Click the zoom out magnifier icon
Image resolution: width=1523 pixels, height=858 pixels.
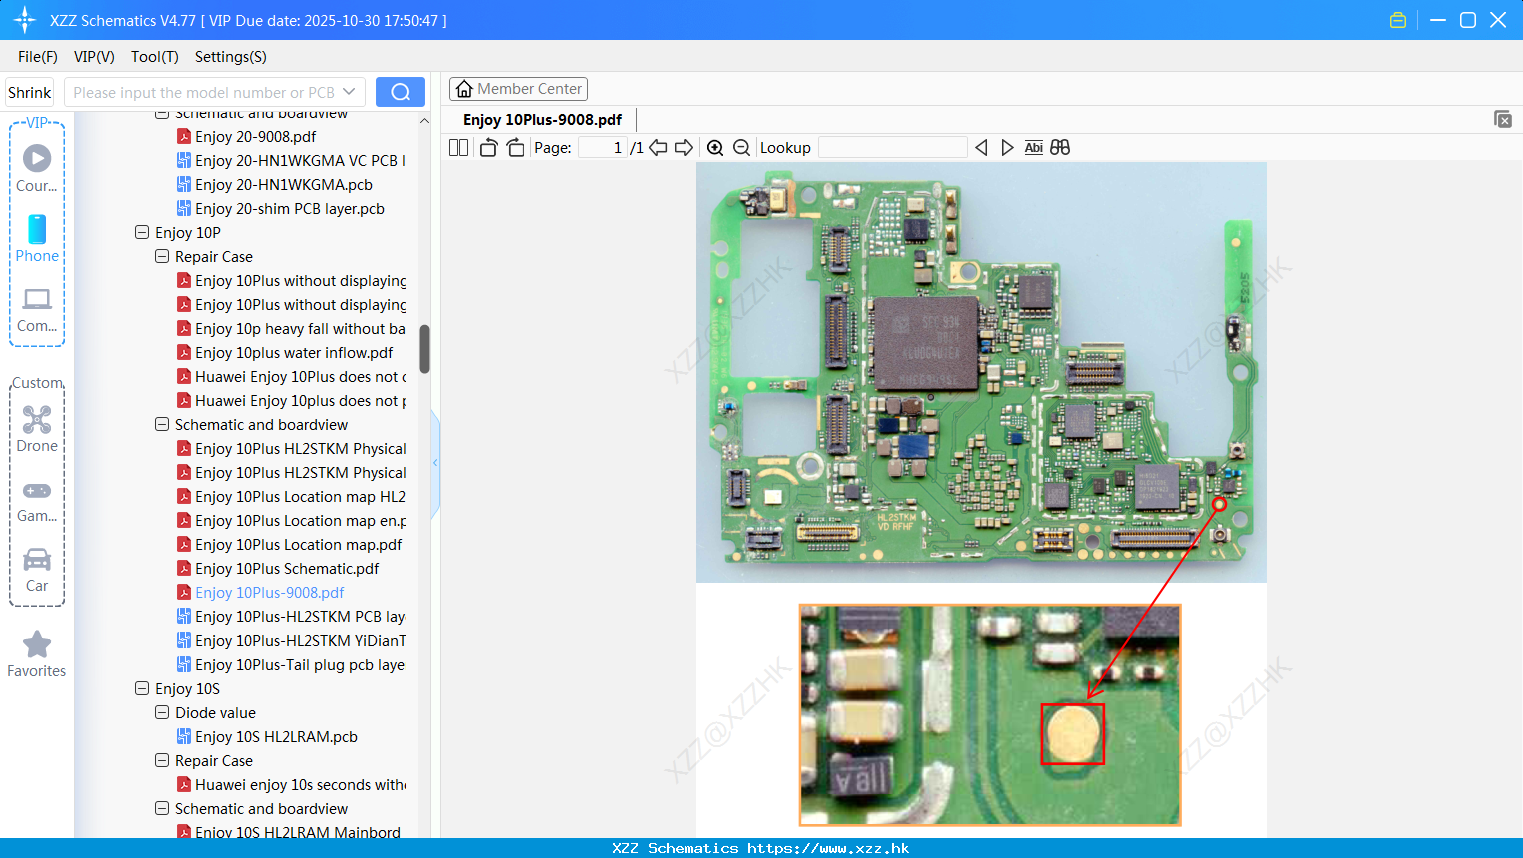(x=741, y=148)
